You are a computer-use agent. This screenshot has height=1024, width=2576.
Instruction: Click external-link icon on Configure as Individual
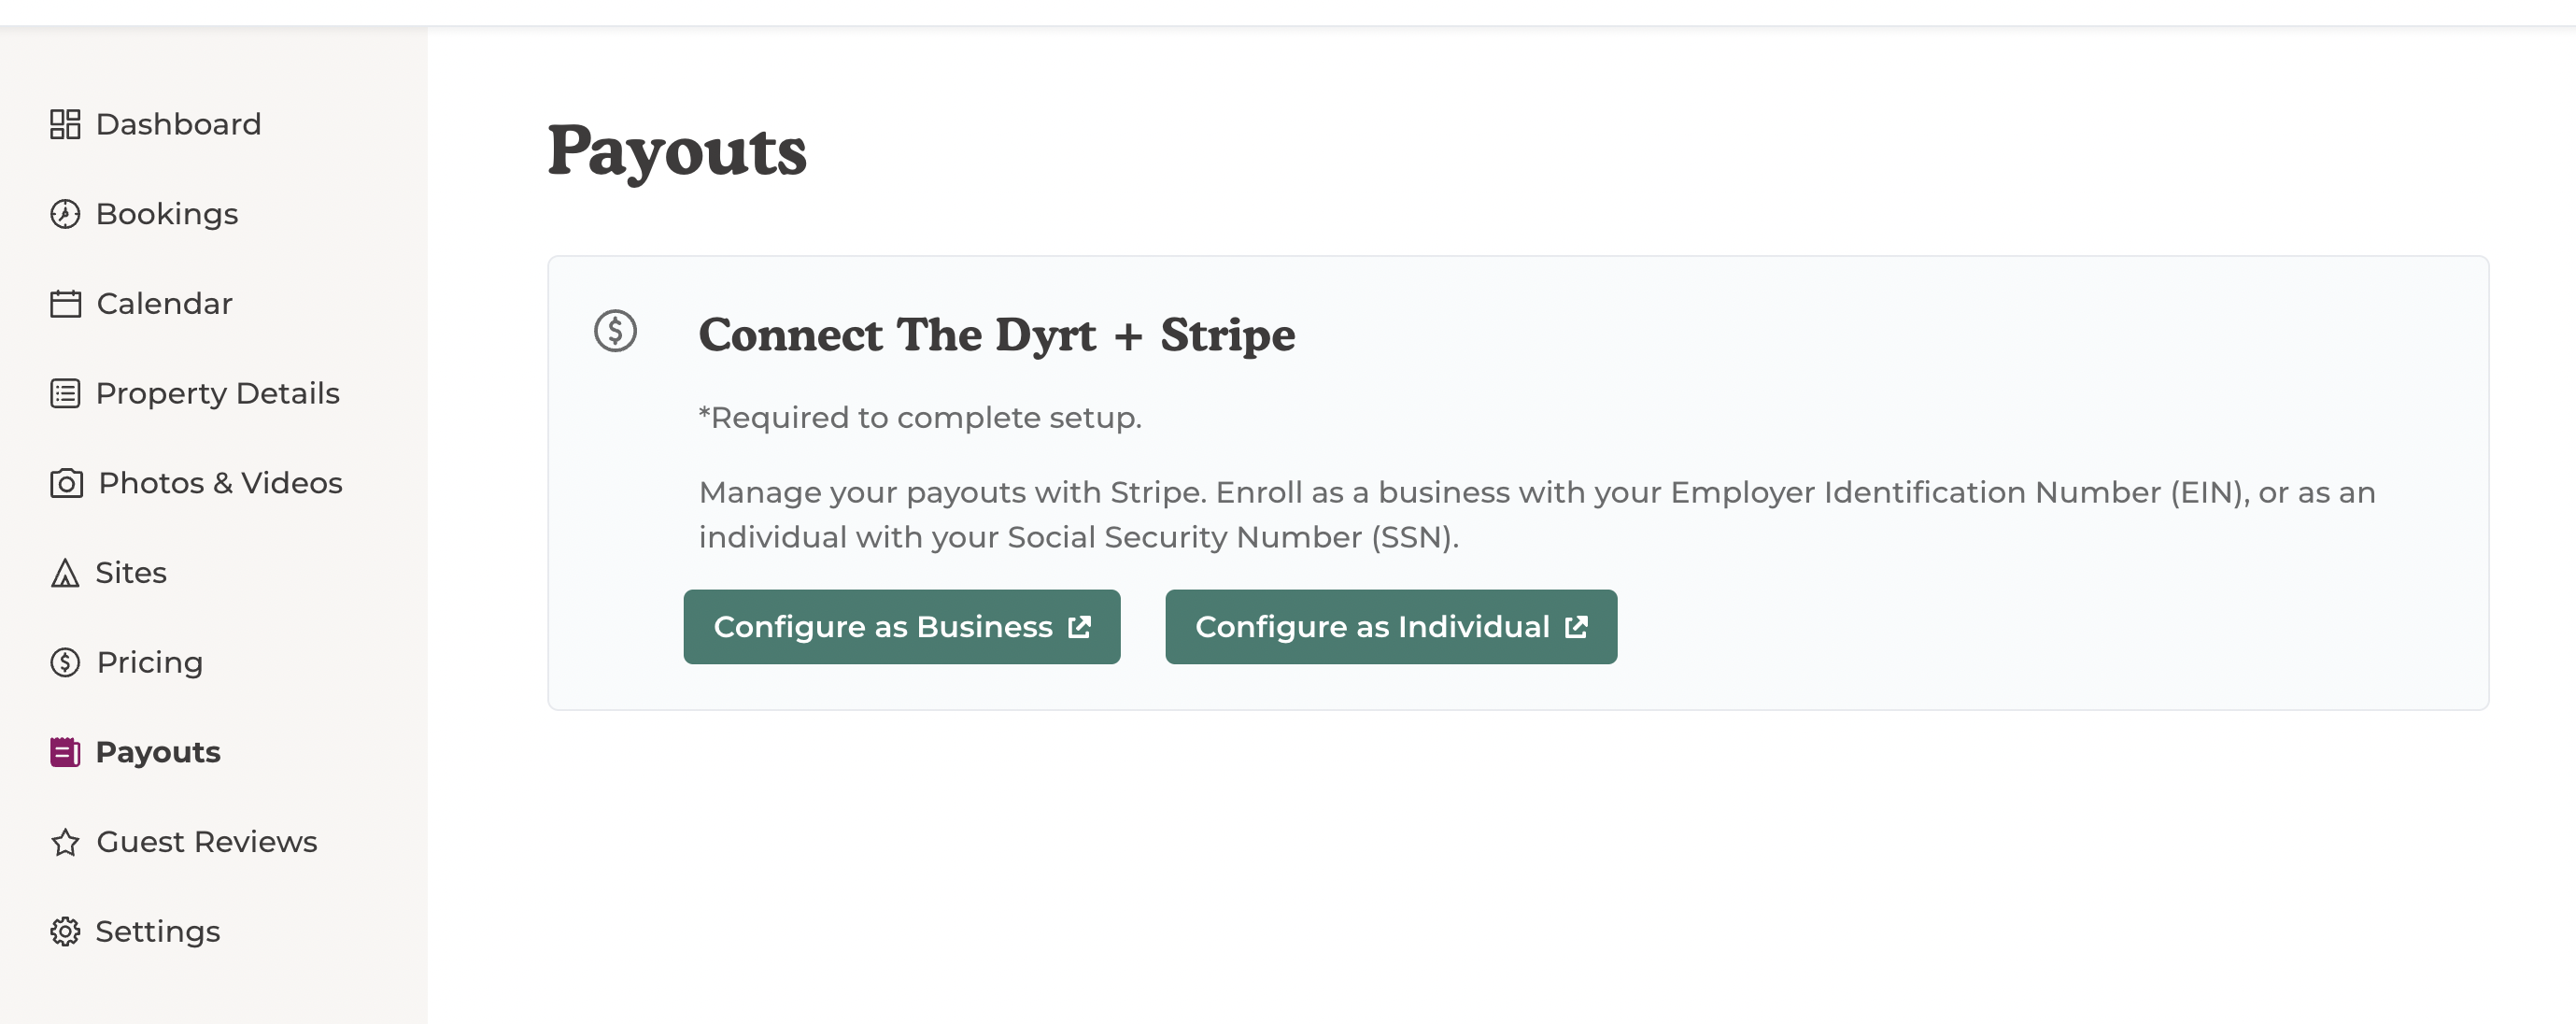point(1576,627)
